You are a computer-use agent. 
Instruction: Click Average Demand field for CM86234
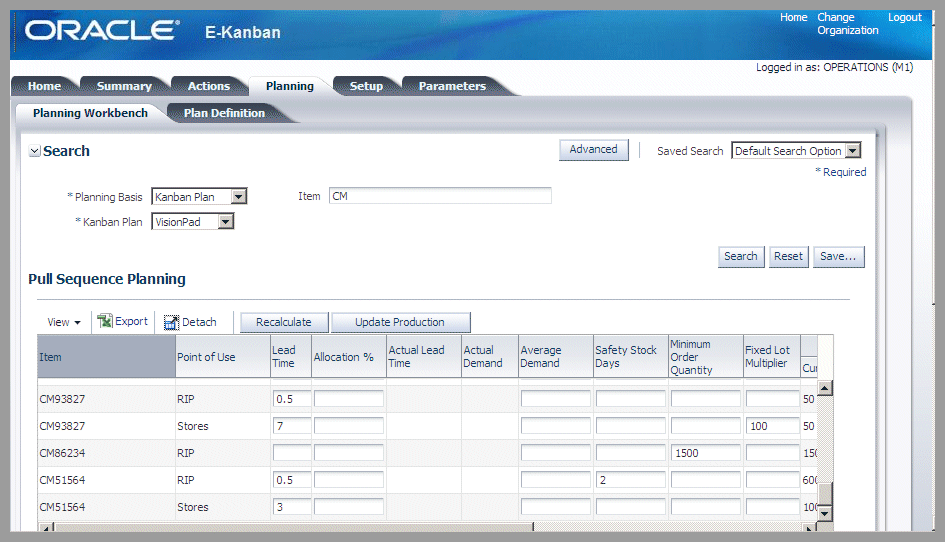click(556, 453)
